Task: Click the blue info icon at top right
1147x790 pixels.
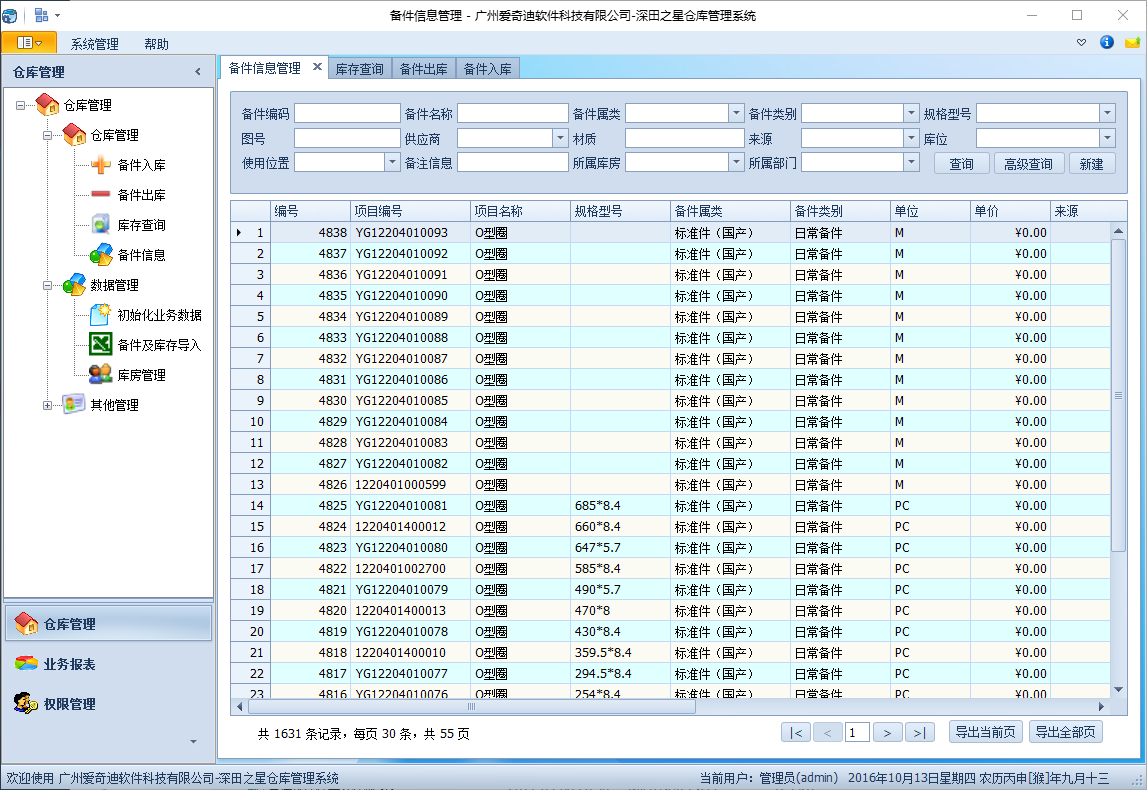Action: (x=1107, y=42)
